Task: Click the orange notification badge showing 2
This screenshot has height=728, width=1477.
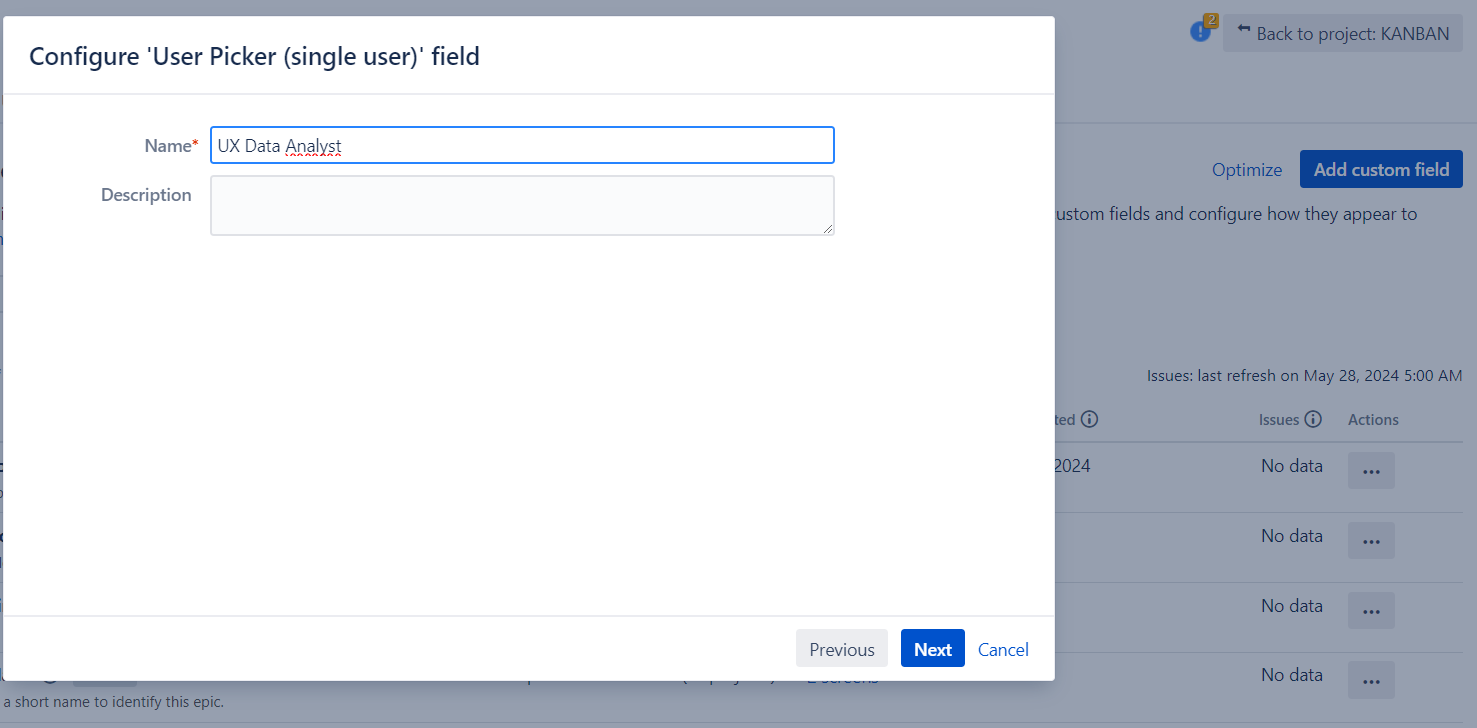Action: tap(1211, 20)
